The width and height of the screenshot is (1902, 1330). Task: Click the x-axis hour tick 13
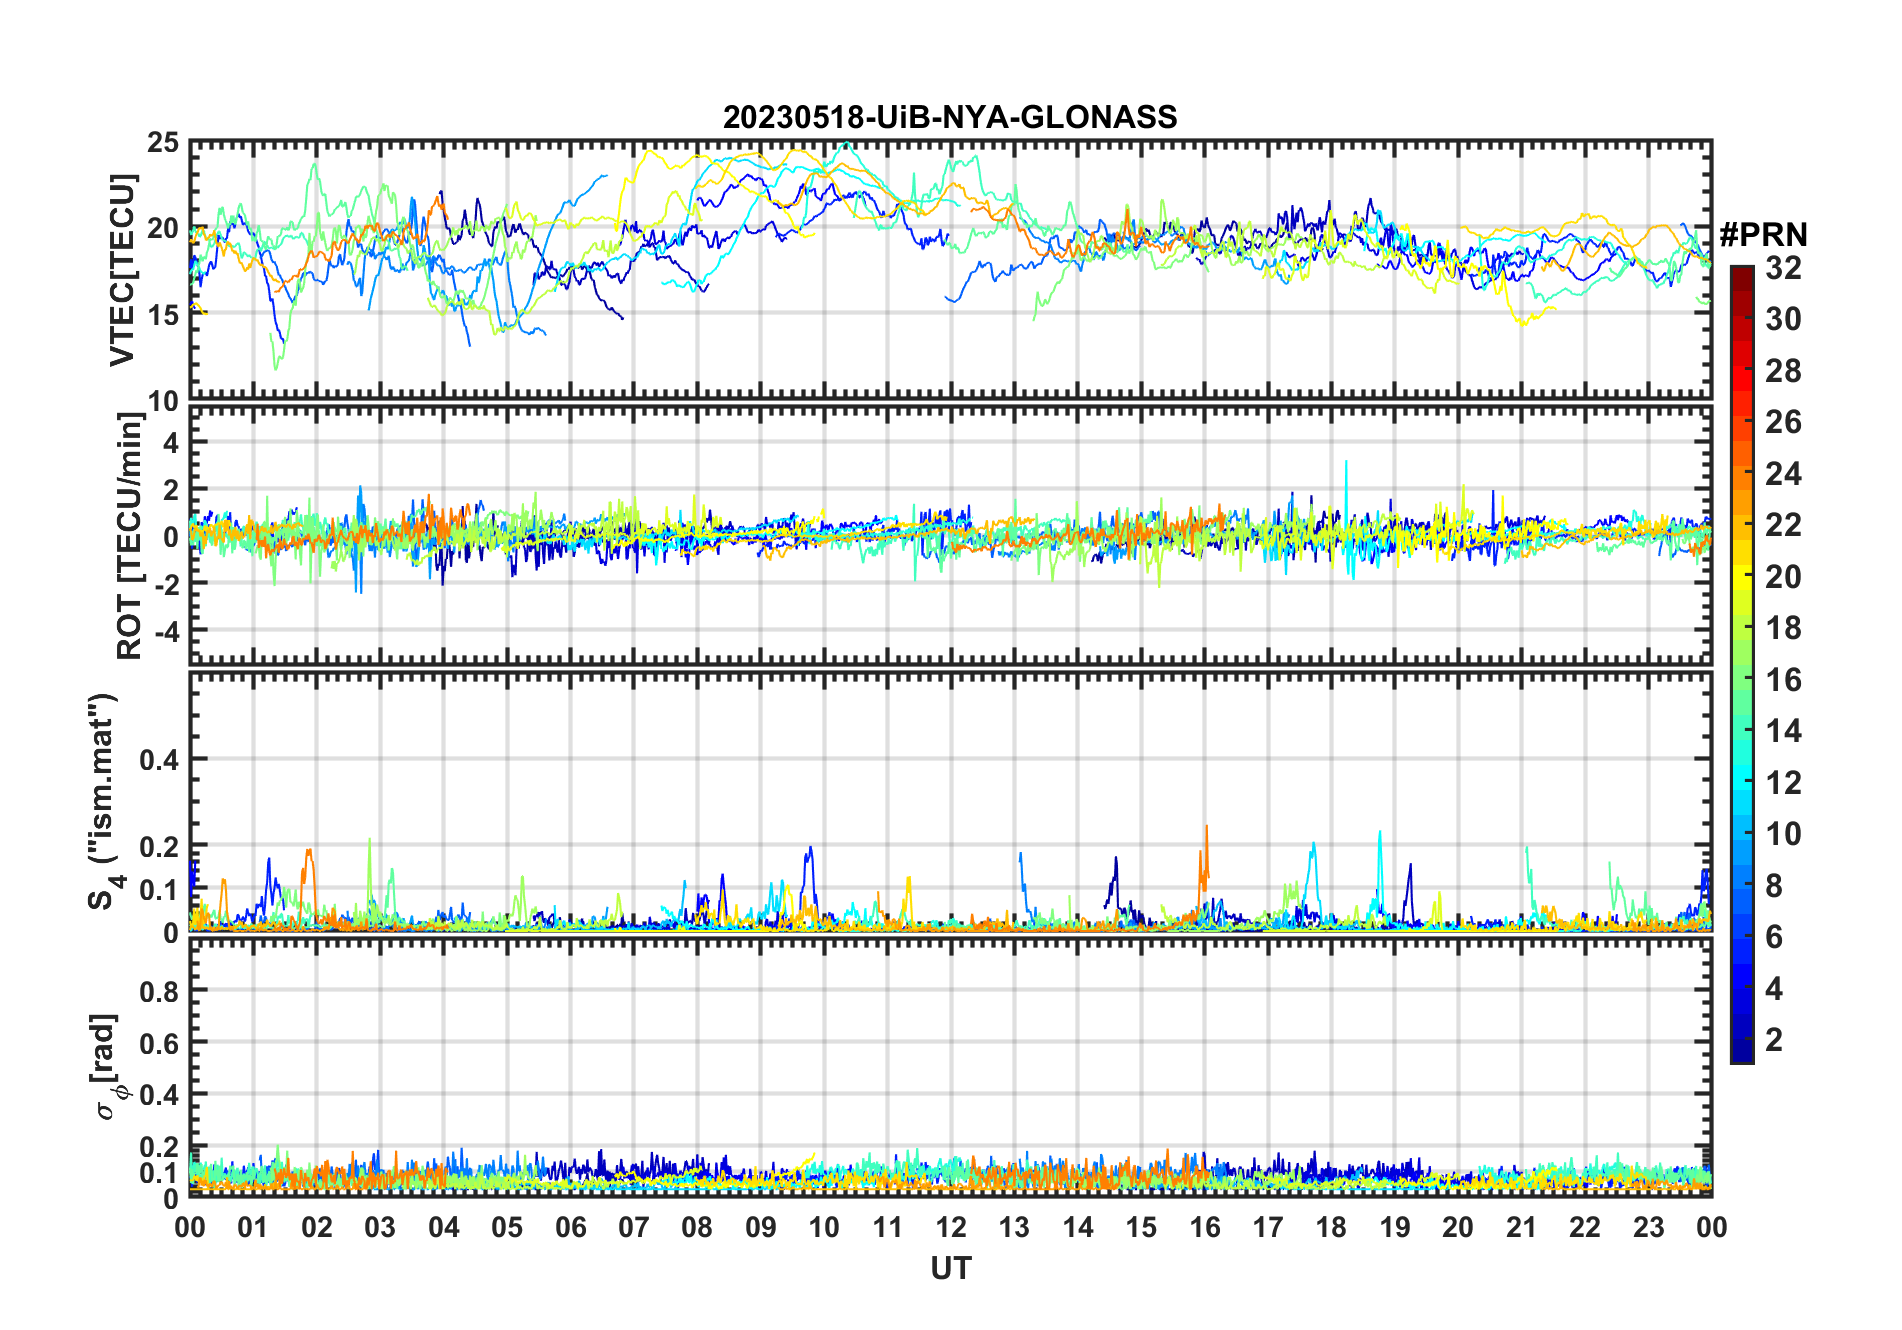point(1014,1227)
